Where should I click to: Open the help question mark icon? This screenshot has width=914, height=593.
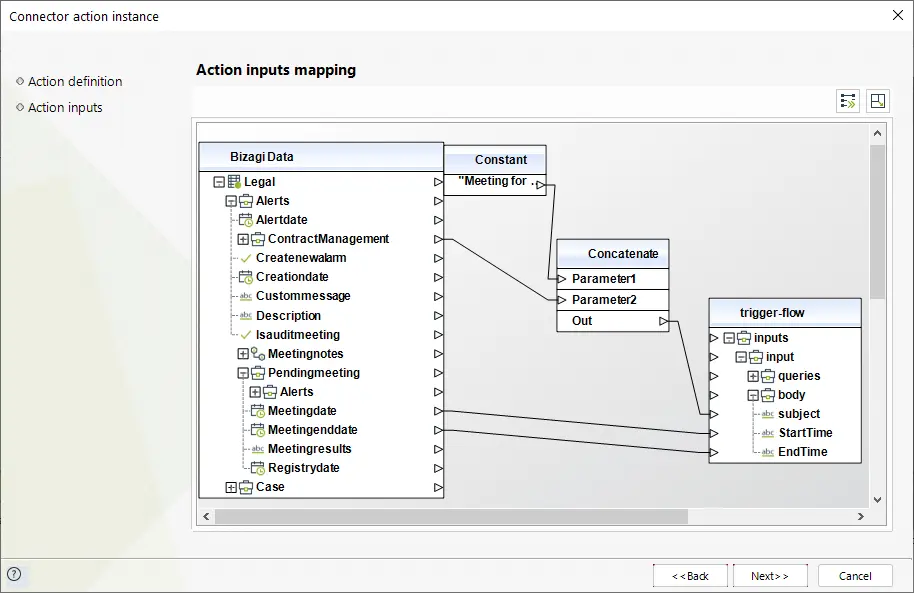coord(14,574)
